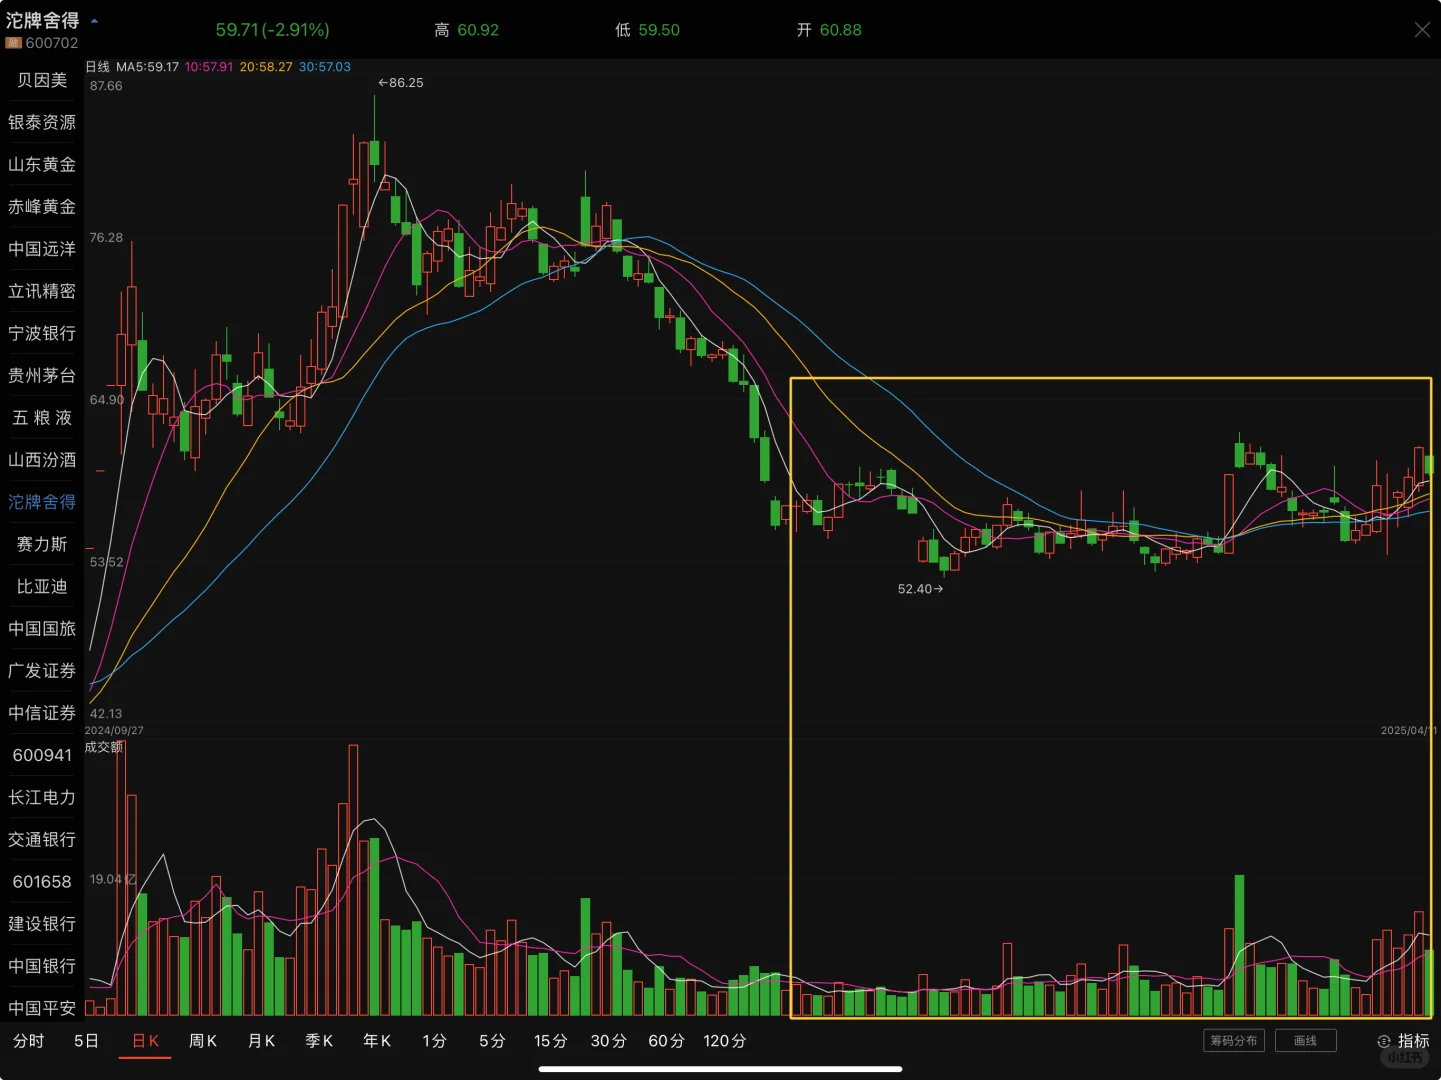Select 广发证券 in the stock list
Screen dimensions: 1441x1080
click(42, 671)
